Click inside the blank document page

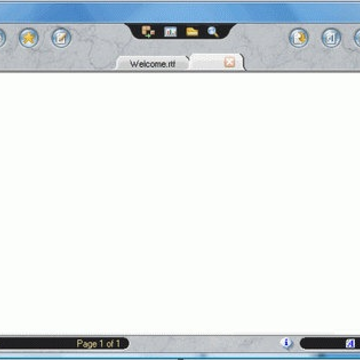(180, 203)
